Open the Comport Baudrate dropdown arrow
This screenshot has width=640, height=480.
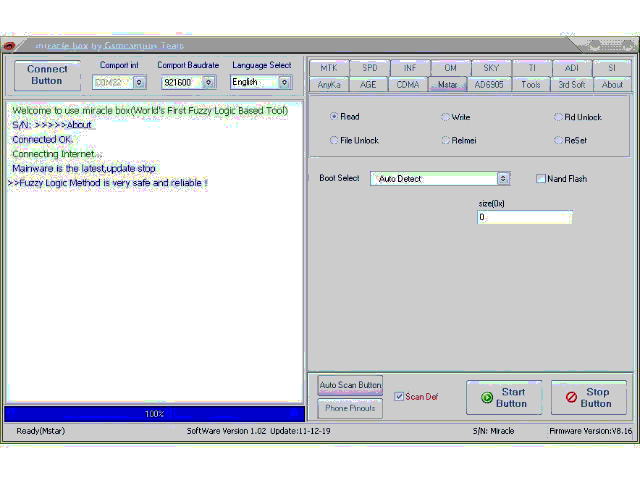209,82
